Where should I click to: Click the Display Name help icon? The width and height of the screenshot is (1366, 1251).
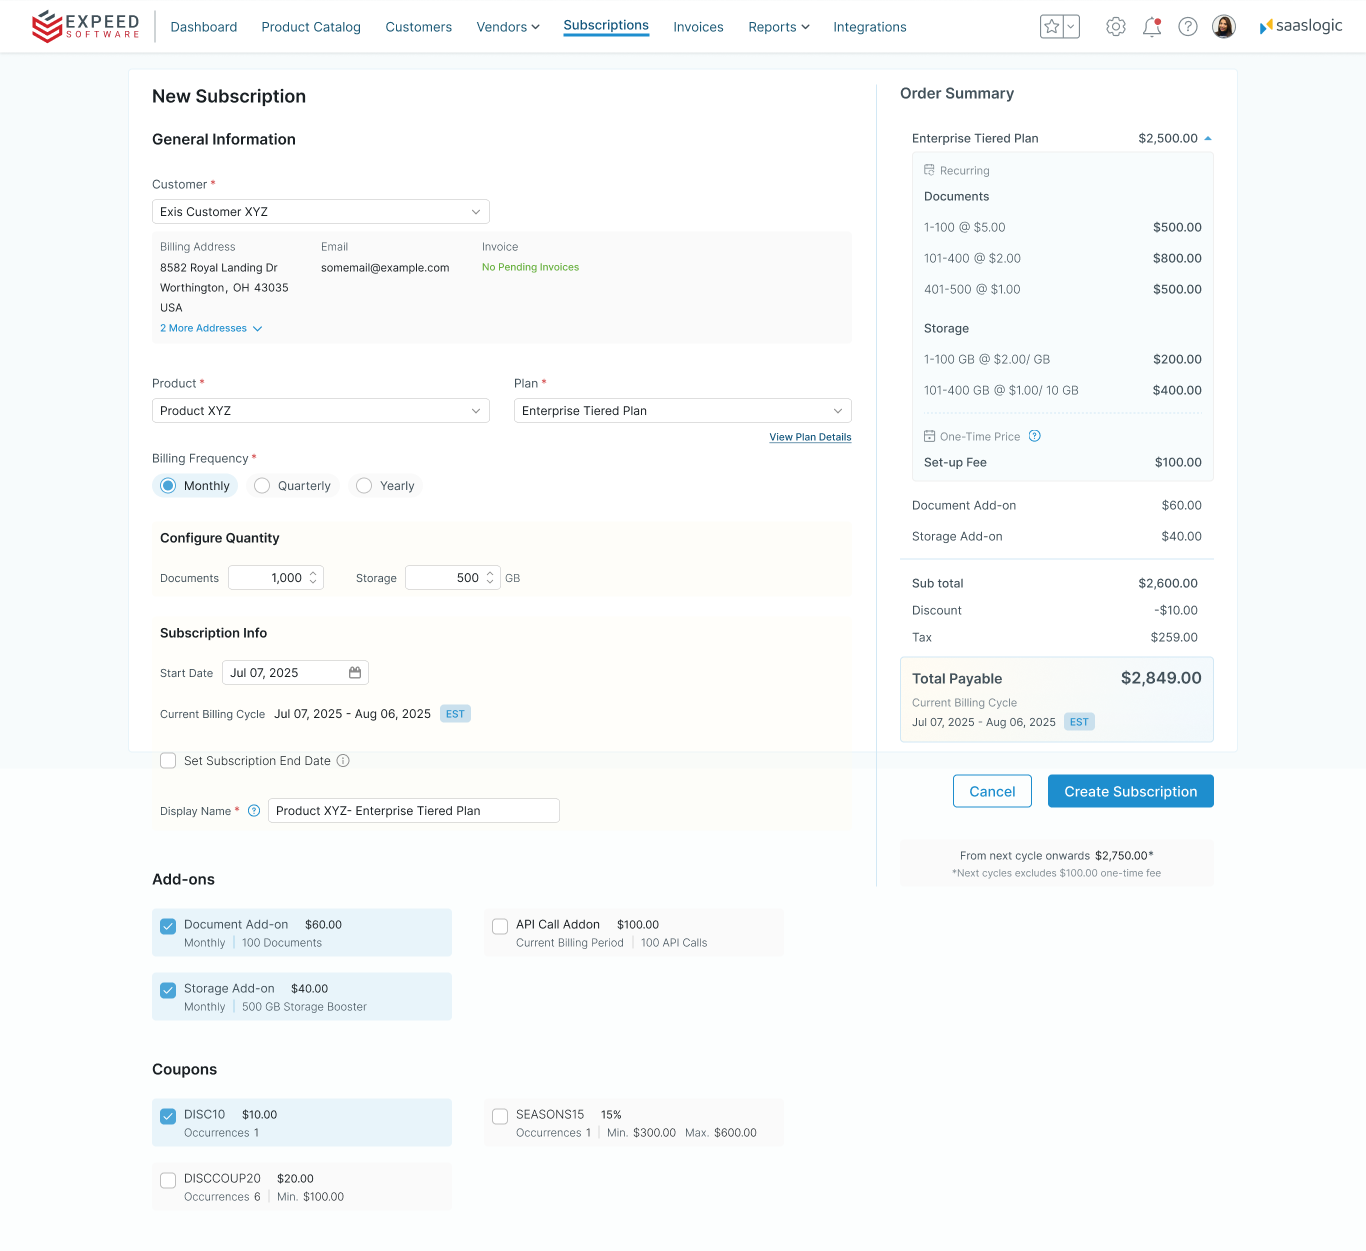[x=254, y=811]
